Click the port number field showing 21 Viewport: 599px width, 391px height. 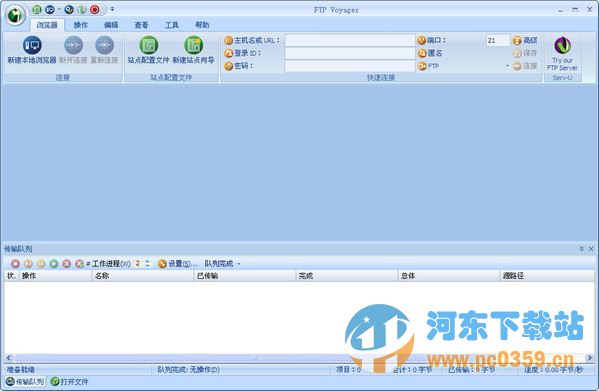point(498,40)
